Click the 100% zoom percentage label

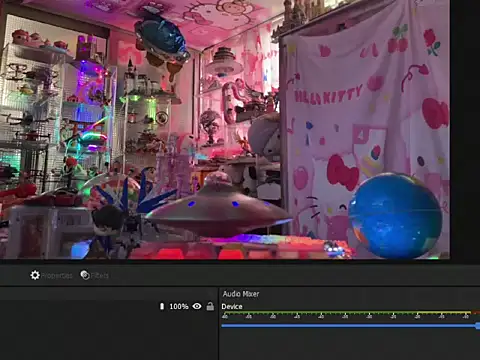pyautogui.click(x=179, y=306)
